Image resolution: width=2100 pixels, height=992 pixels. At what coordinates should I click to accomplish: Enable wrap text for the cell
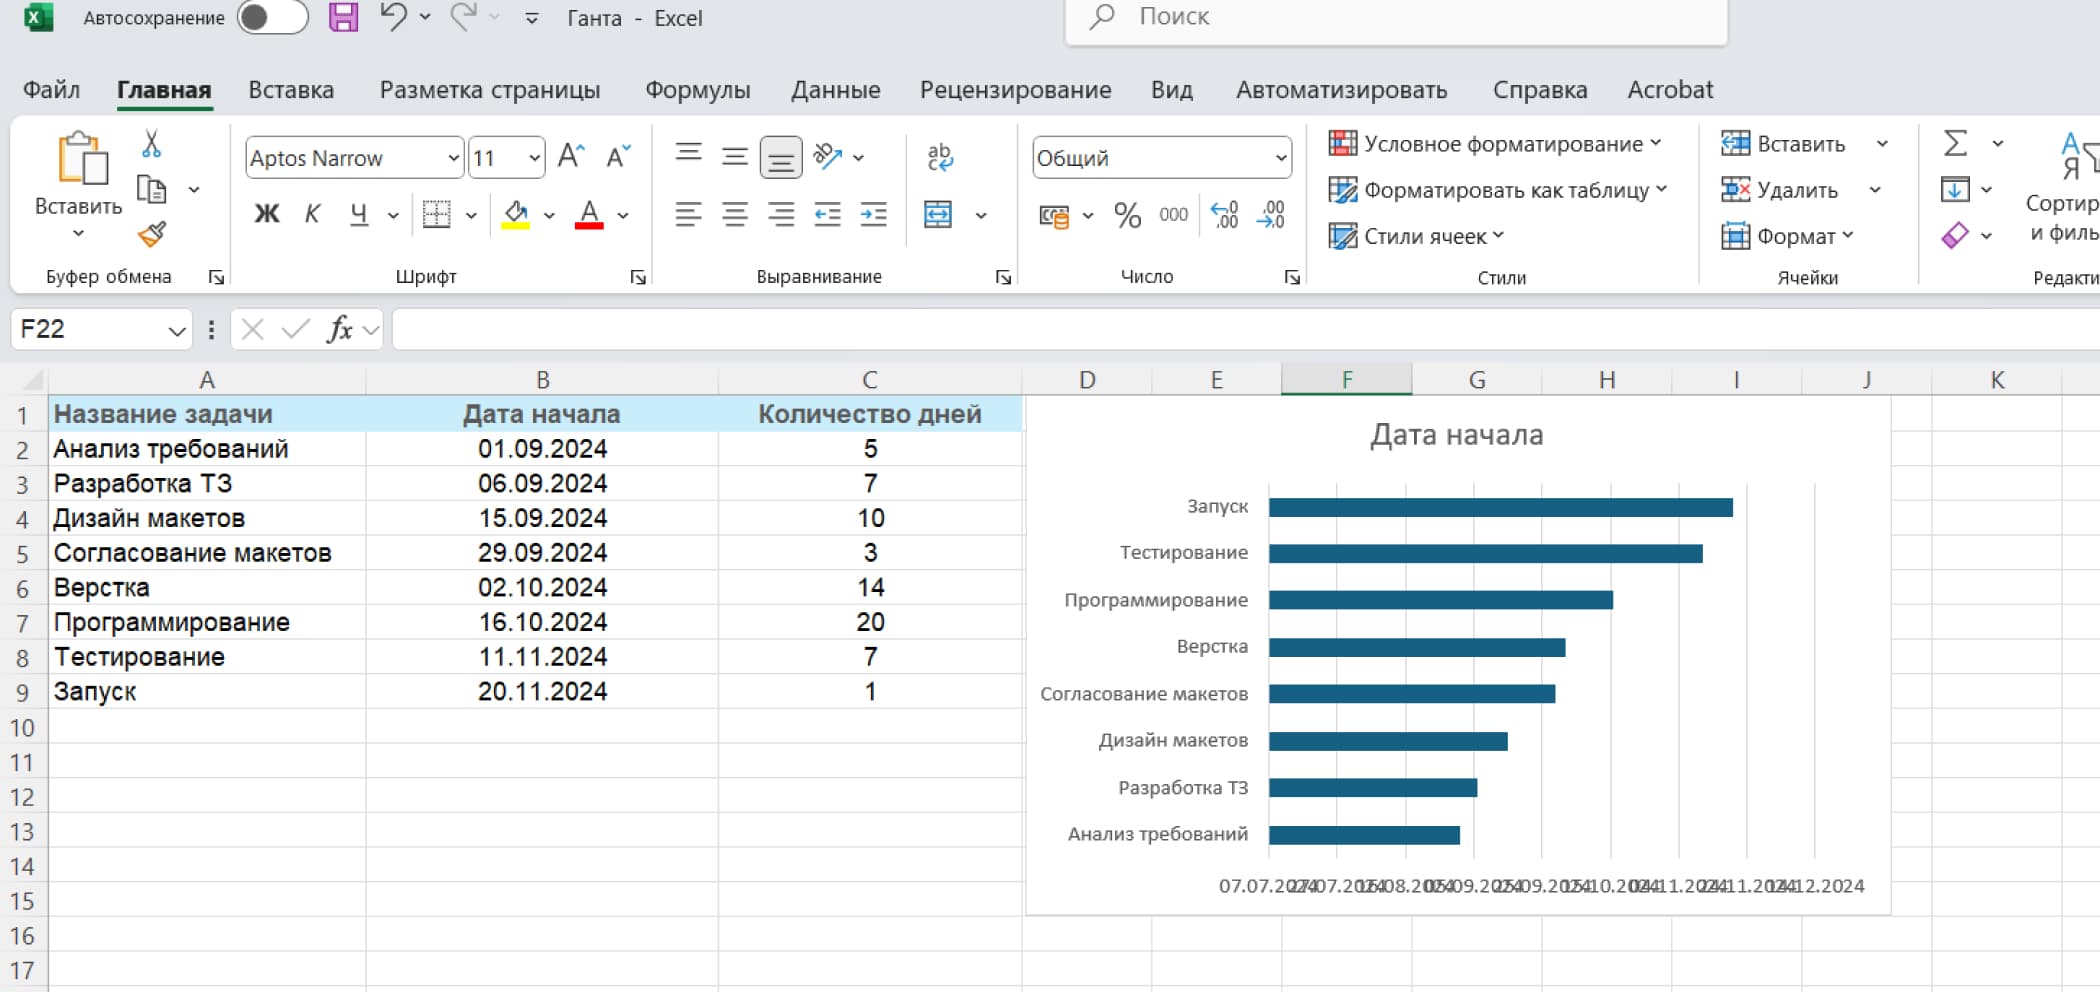click(x=939, y=156)
